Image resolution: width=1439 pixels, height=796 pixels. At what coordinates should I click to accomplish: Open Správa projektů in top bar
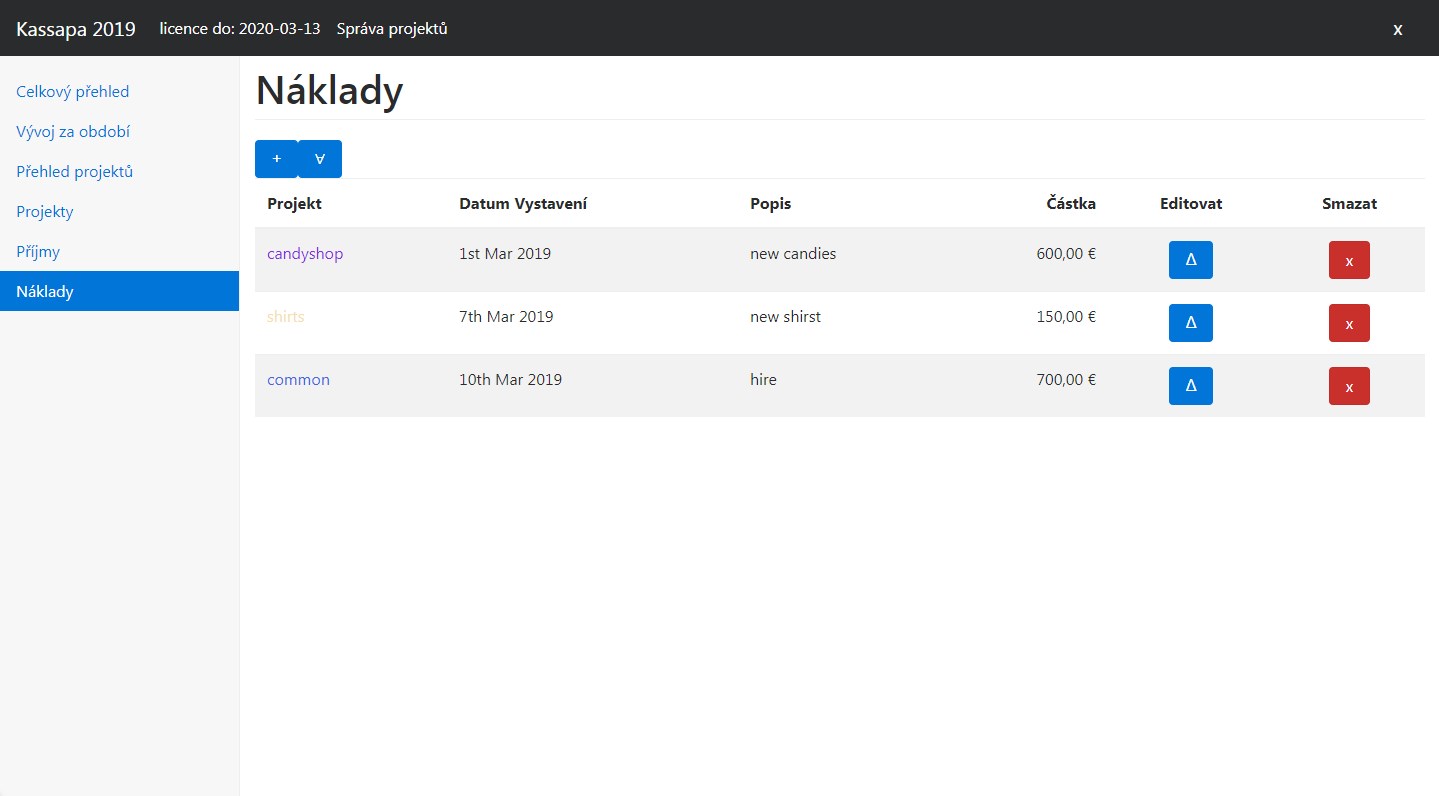pyautogui.click(x=392, y=28)
